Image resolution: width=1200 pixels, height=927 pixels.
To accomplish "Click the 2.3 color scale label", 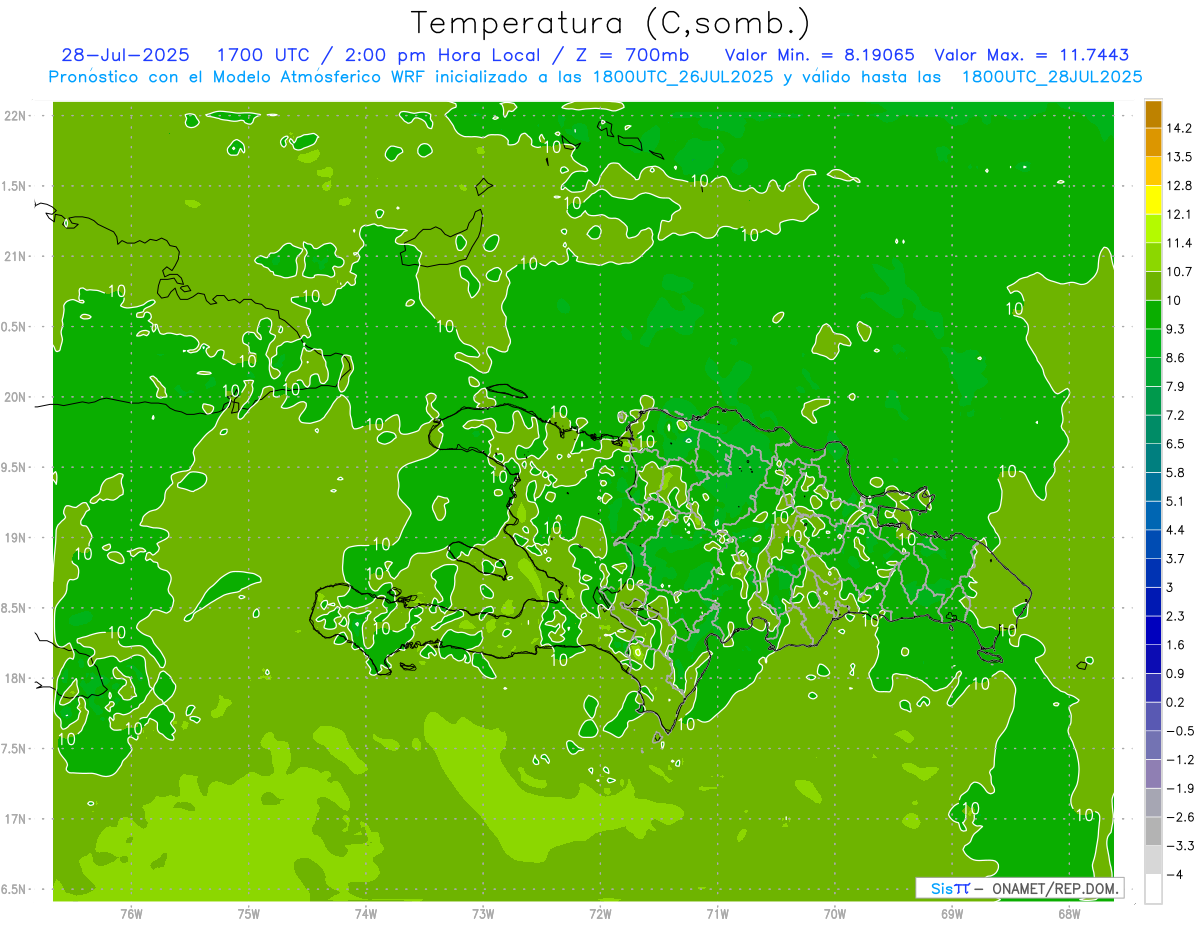I will [x=1177, y=616].
